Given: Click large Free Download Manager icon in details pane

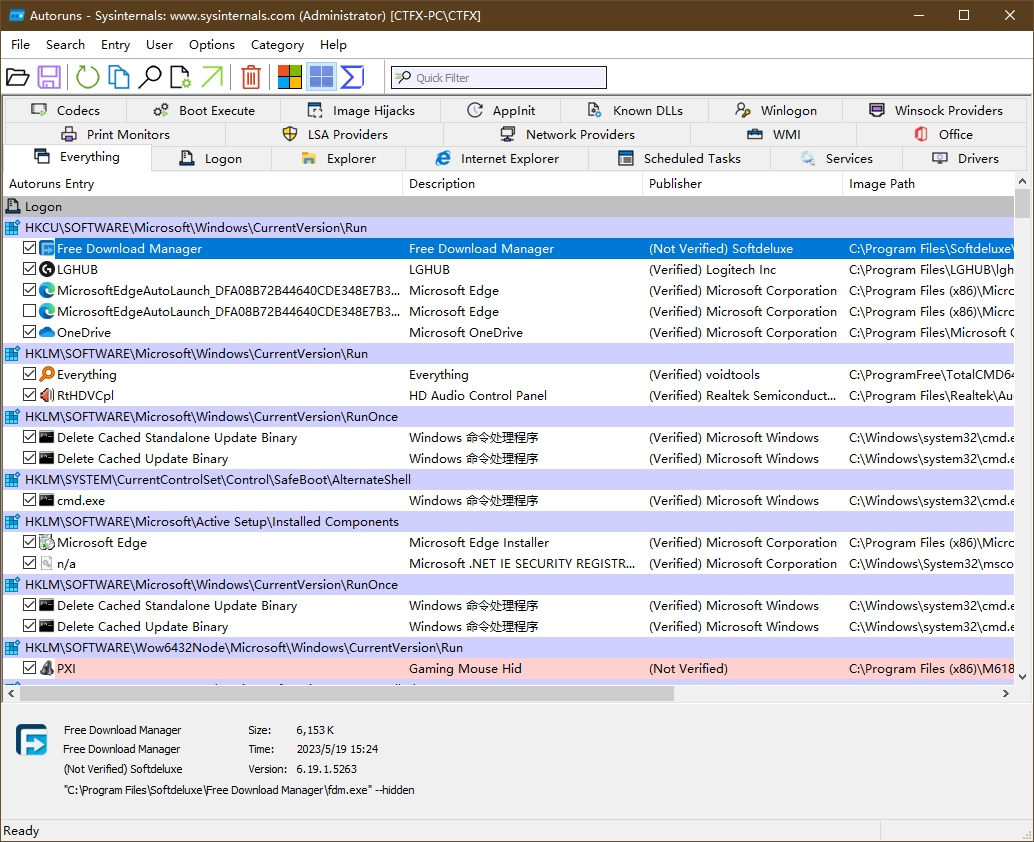Looking at the screenshot, I should tap(32, 740).
